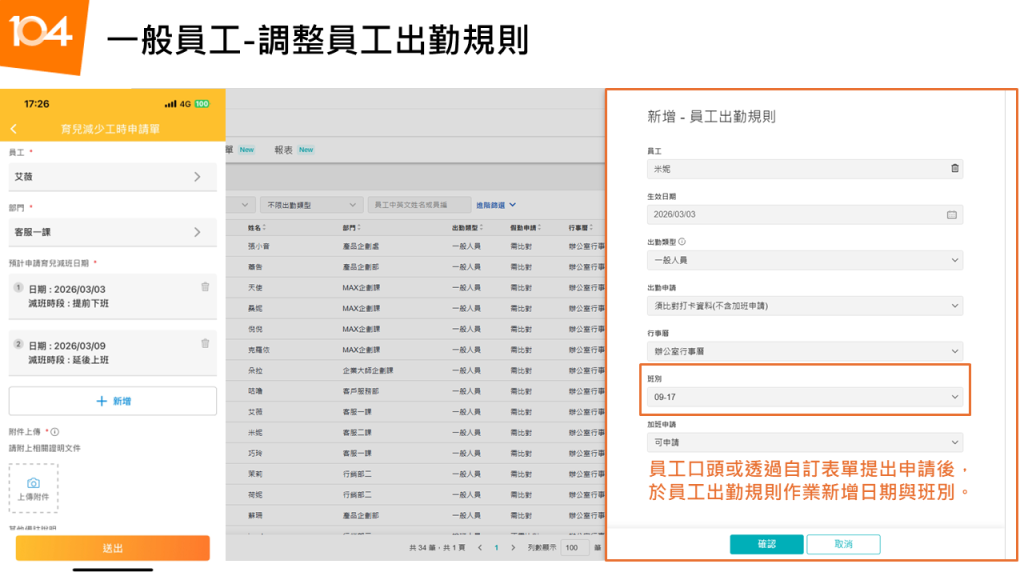Image resolution: width=1024 pixels, height=576 pixels.
Task: Tap the 新增 button to add date
Action: pos(113,401)
